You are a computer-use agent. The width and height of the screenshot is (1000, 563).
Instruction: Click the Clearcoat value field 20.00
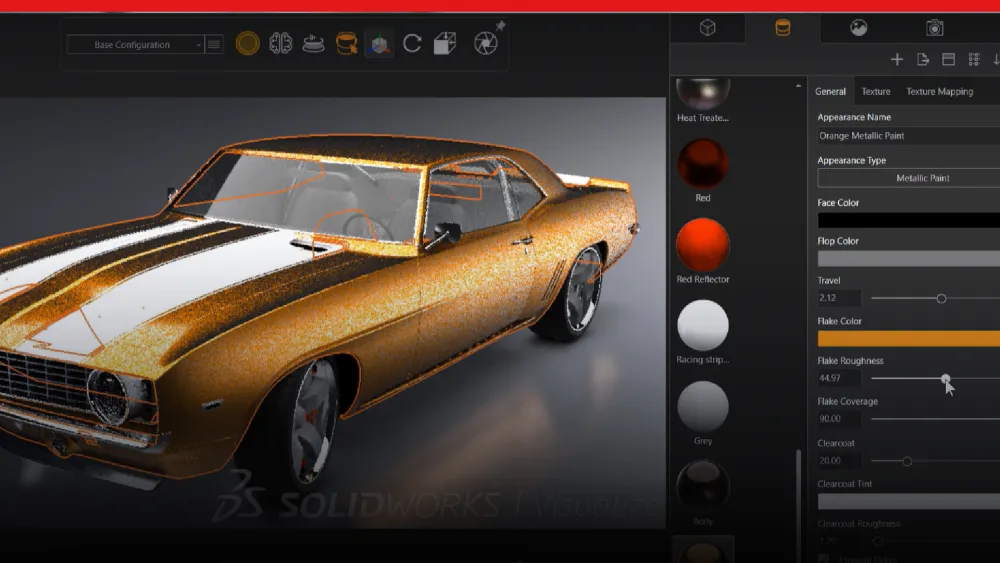(x=839, y=460)
